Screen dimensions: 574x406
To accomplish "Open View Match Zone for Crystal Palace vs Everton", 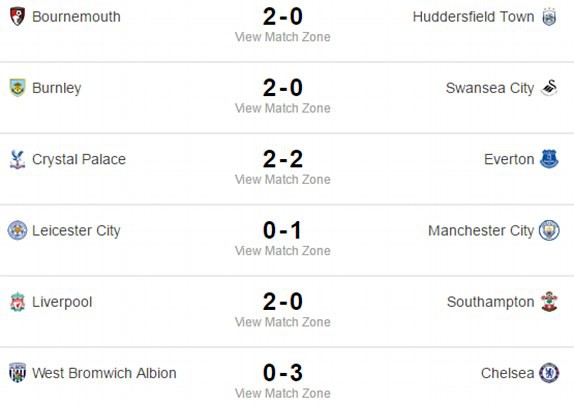I will tap(283, 180).
